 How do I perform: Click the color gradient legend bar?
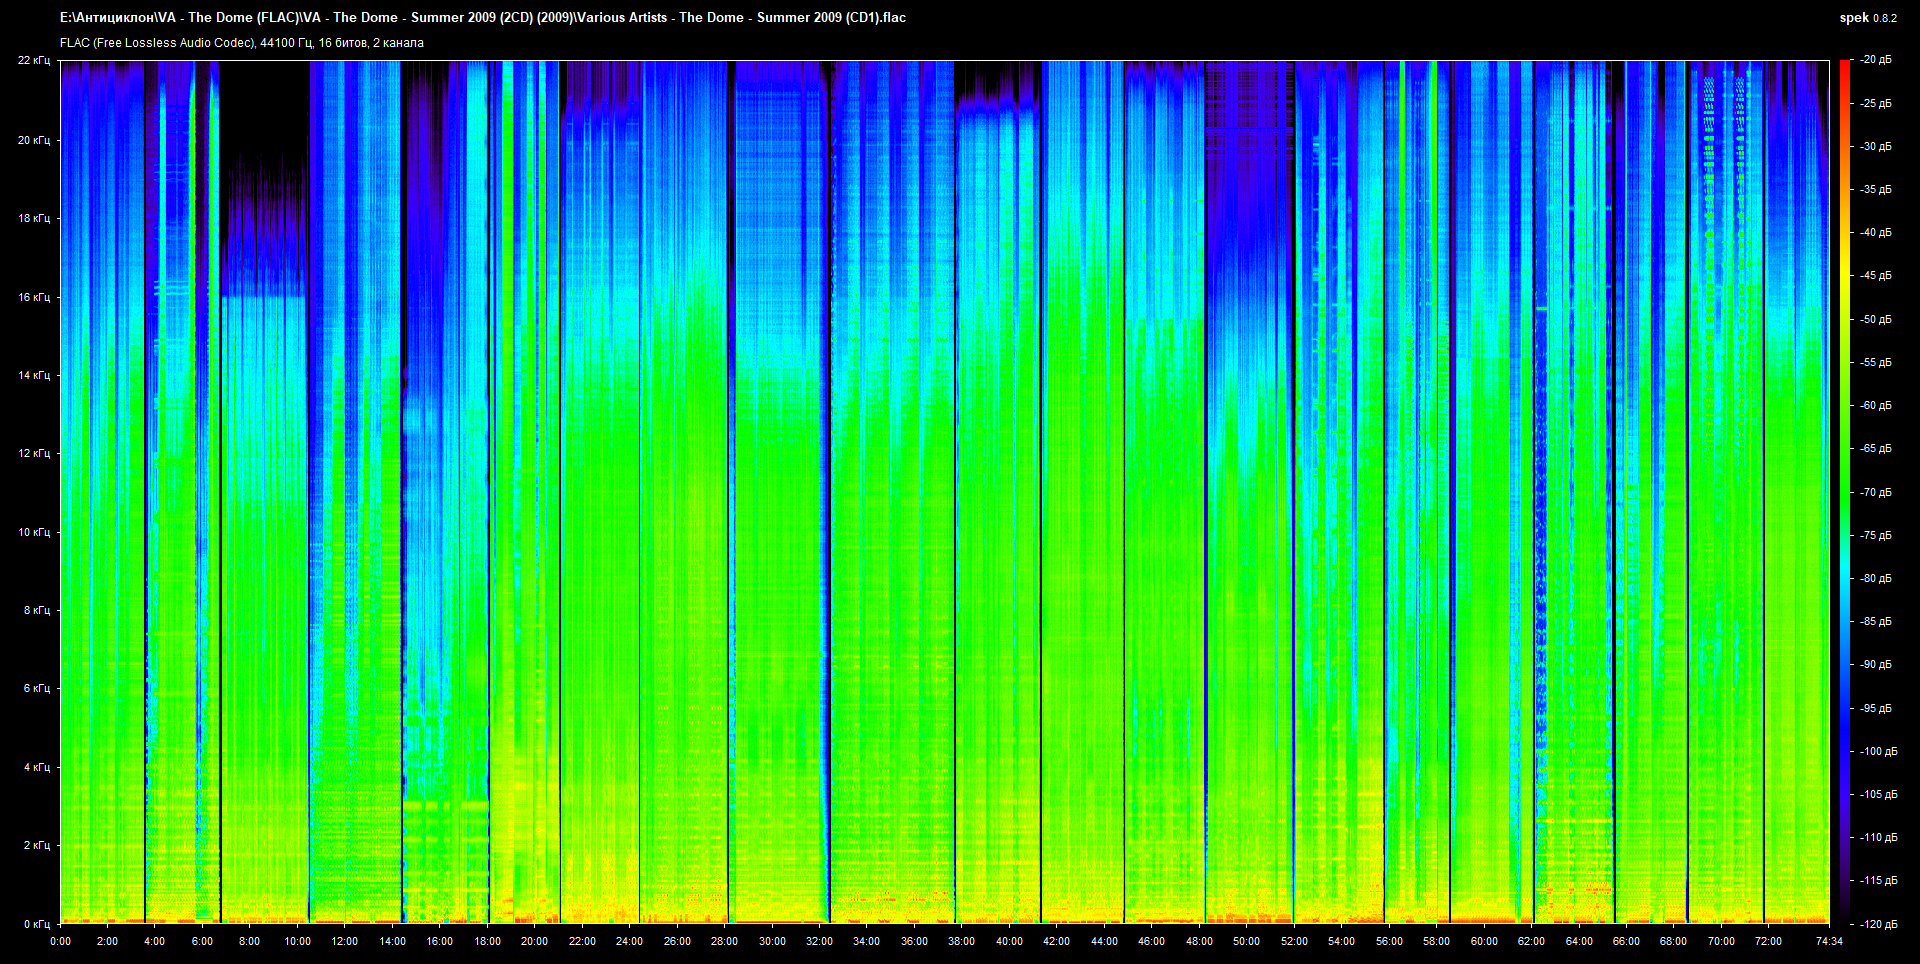coord(1845,492)
